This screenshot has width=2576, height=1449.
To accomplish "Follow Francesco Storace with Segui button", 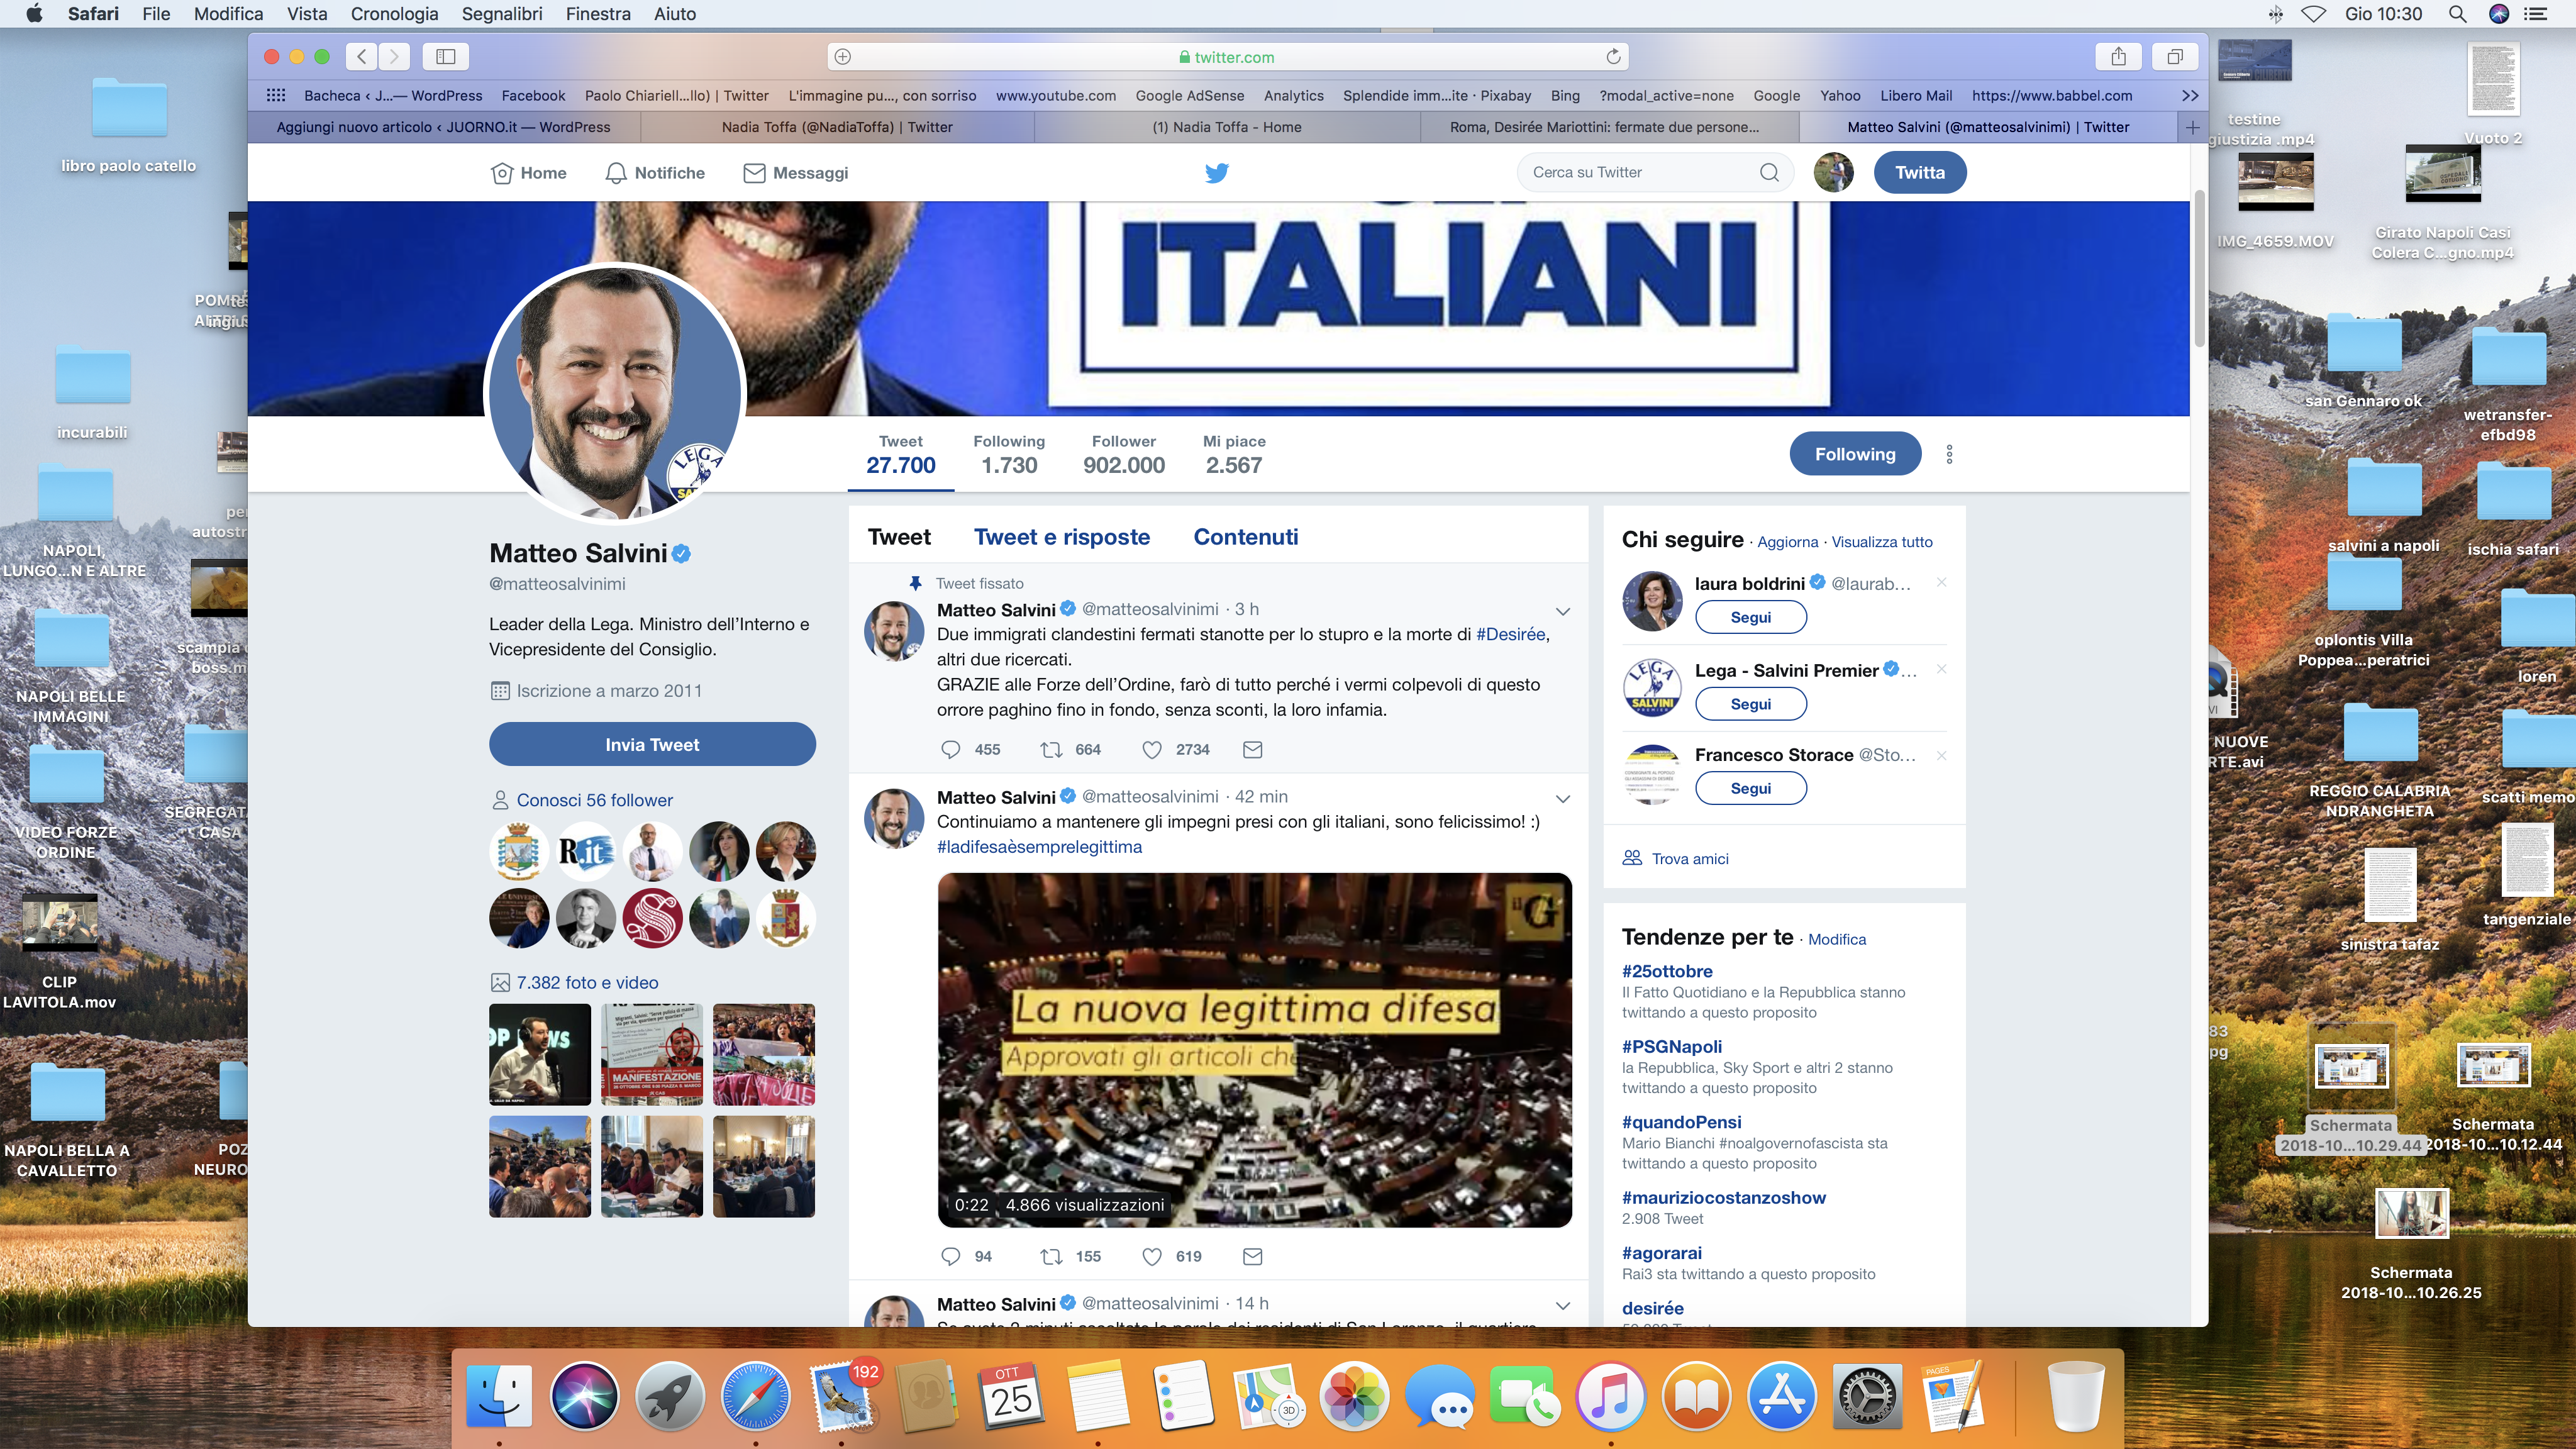I will [x=1750, y=788].
